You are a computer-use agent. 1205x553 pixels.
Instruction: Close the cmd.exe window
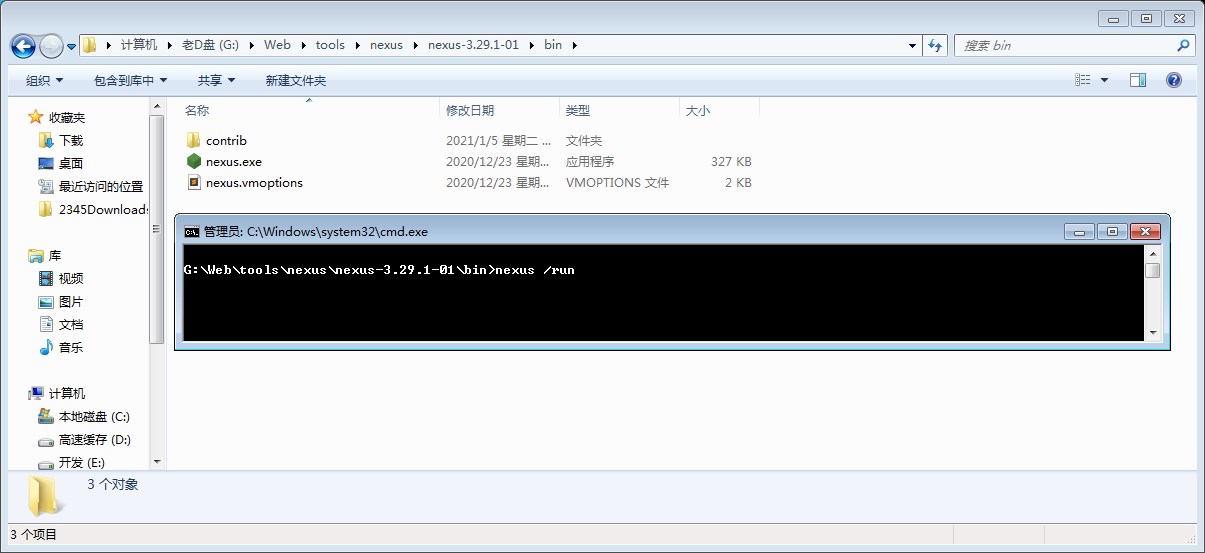[1145, 231]
